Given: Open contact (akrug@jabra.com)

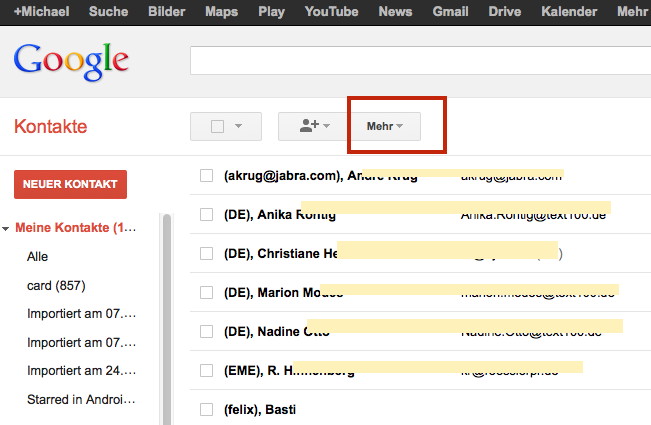Looking at the screenshot, I should [x=321, y=176].
